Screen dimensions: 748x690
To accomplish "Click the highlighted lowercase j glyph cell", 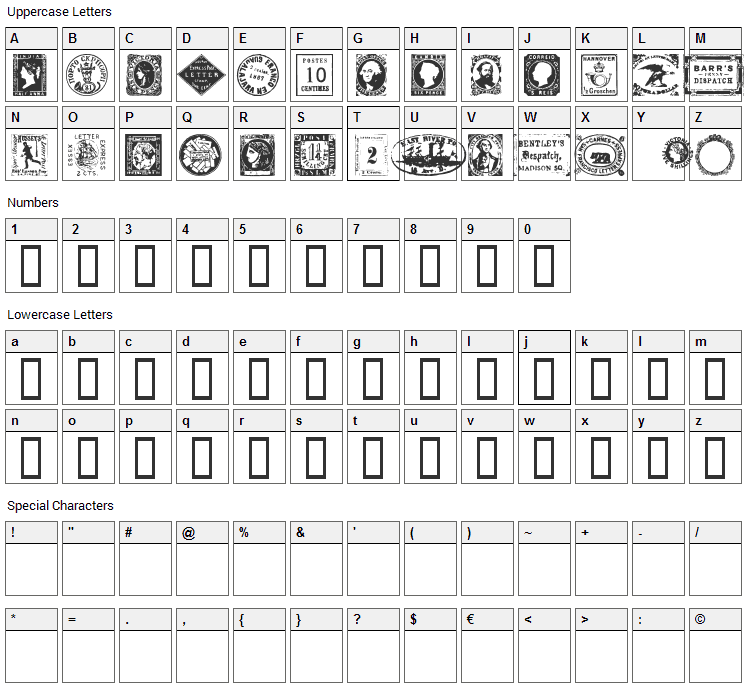I will [544, 367].
